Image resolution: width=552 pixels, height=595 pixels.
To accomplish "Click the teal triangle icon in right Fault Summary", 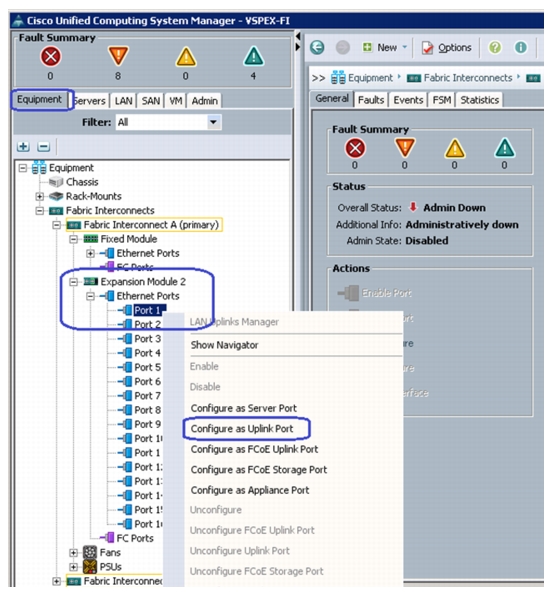I will (505, 148).
